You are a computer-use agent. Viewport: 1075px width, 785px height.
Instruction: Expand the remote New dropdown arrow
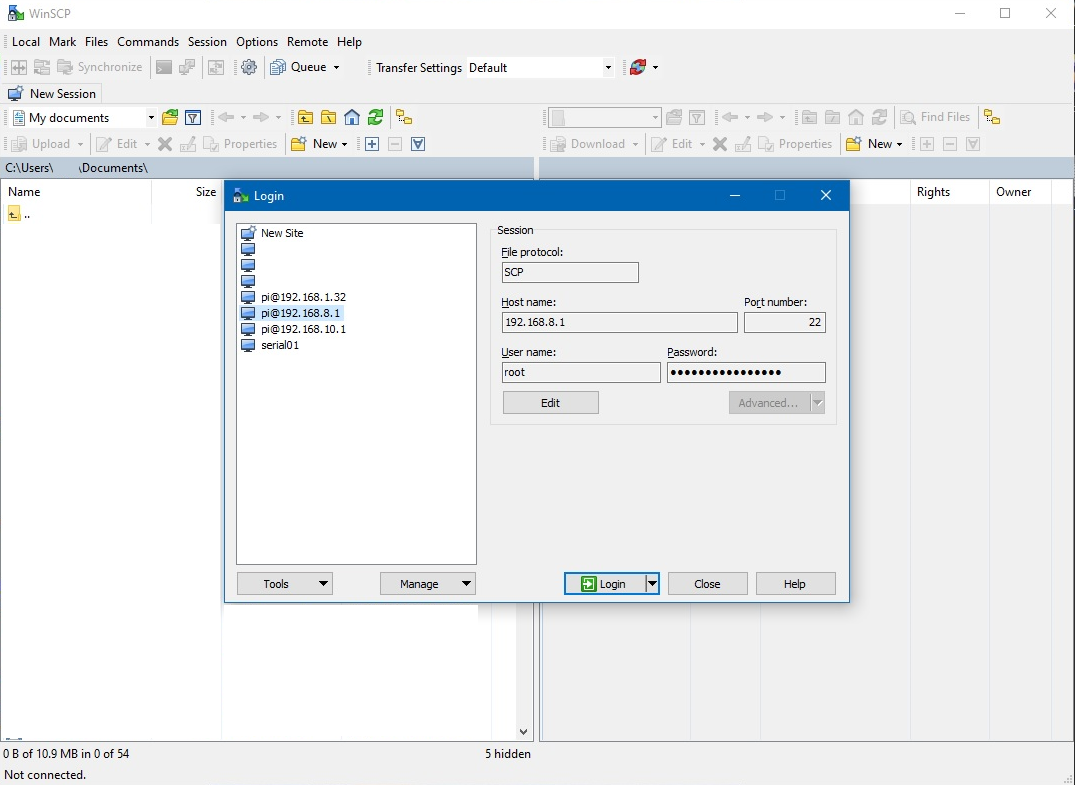(x=899, y=144)
